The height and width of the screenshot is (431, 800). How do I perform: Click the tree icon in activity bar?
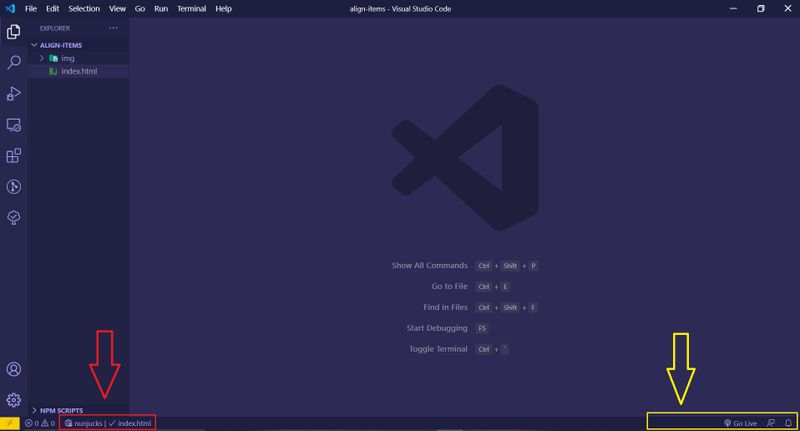pyautogui.click(x=14, y=218)
